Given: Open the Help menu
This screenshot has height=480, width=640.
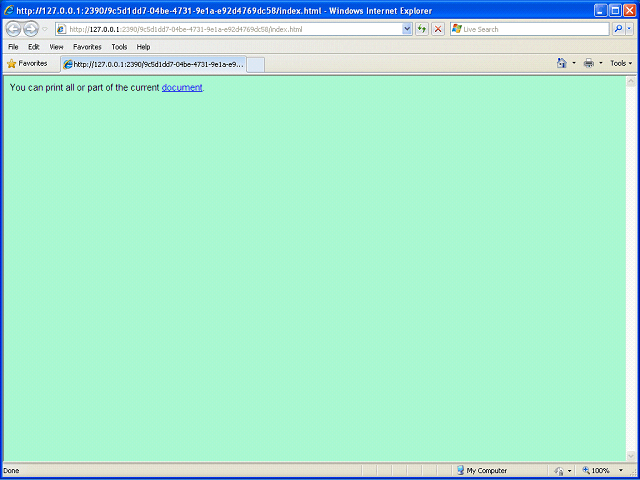Looking at the screenshot, I should 143,47.
